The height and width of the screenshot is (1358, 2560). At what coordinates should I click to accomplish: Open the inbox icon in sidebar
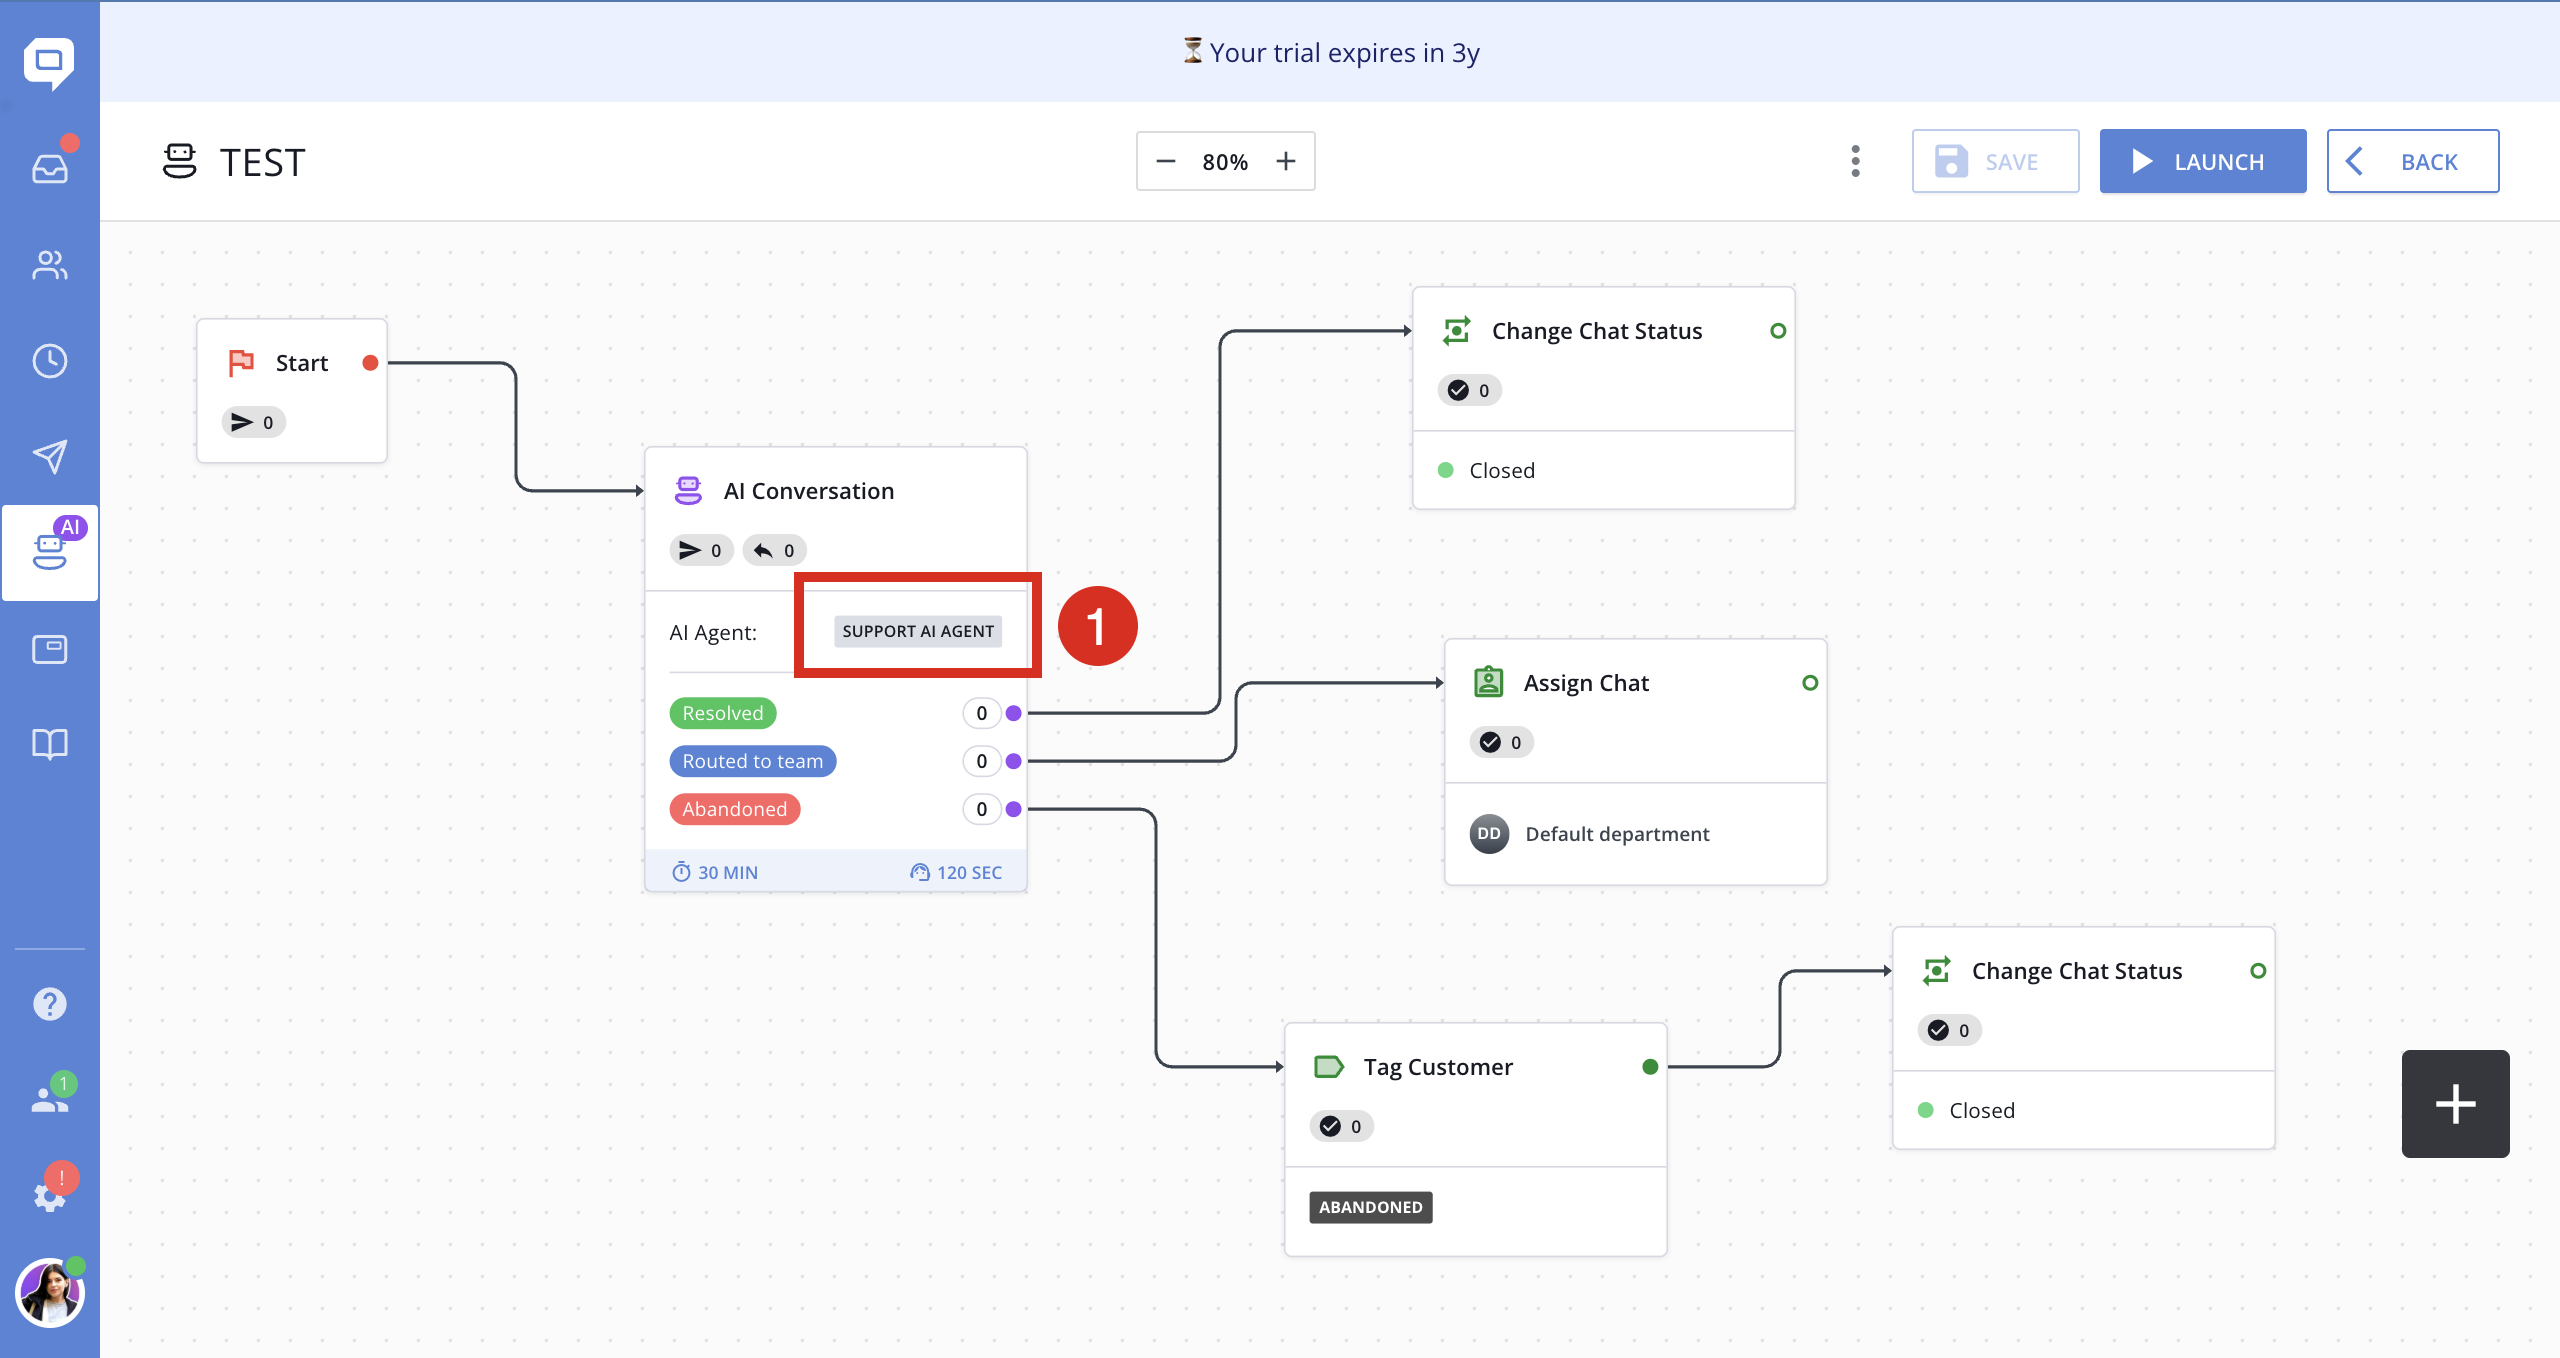pyautogui.click(x=50, y=168)
